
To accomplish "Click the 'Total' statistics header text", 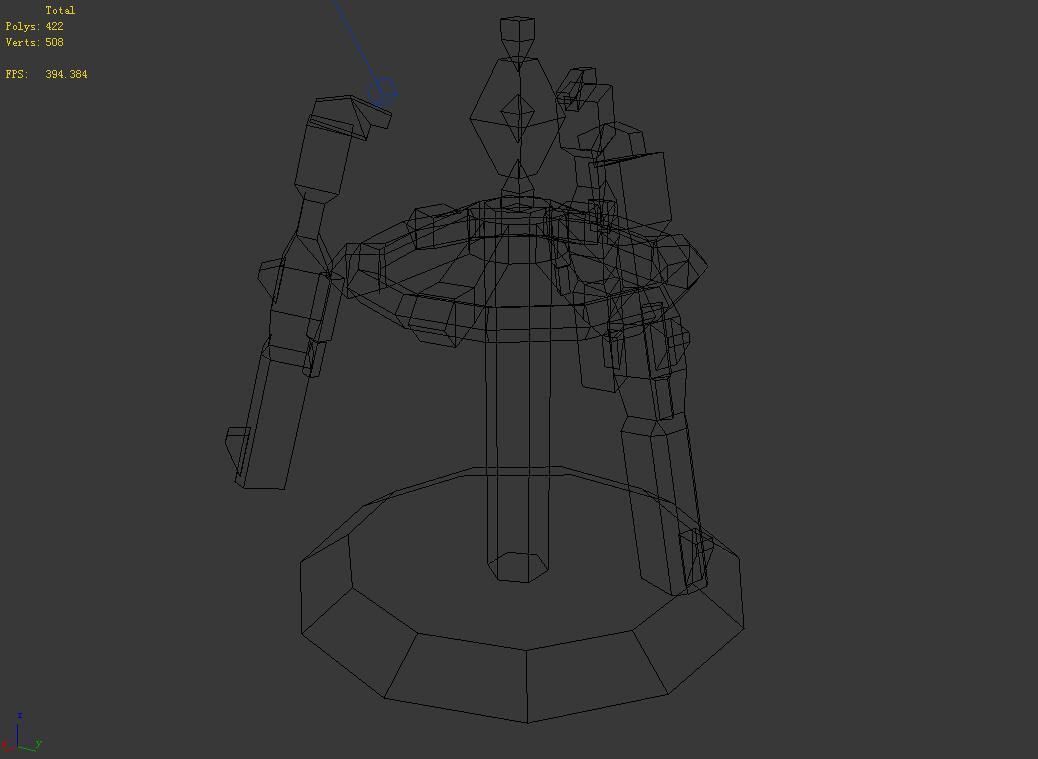I will click(60, 11).
